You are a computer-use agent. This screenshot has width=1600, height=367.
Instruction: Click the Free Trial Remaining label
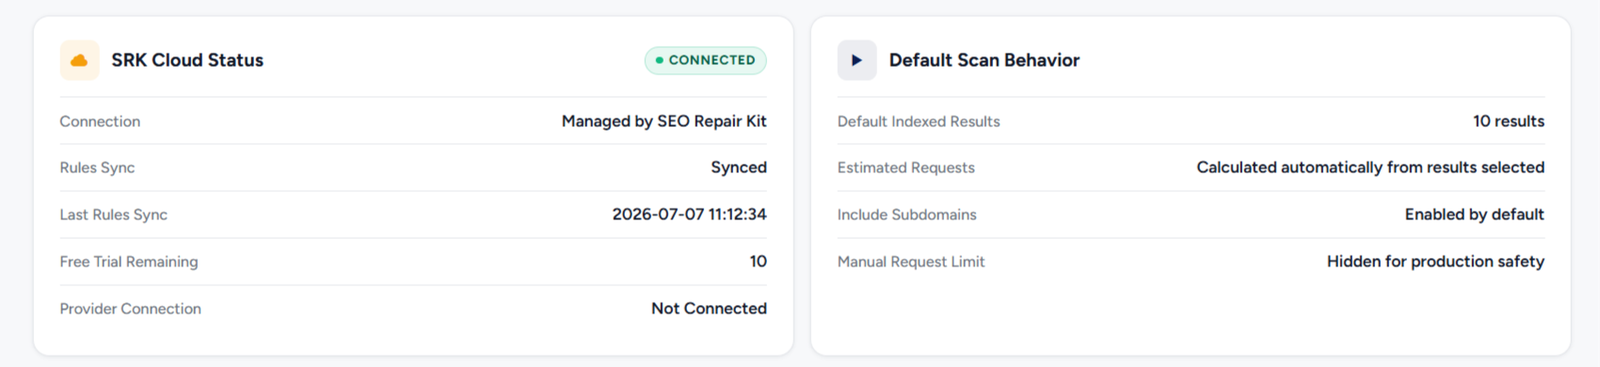click(x=129, y=261)
